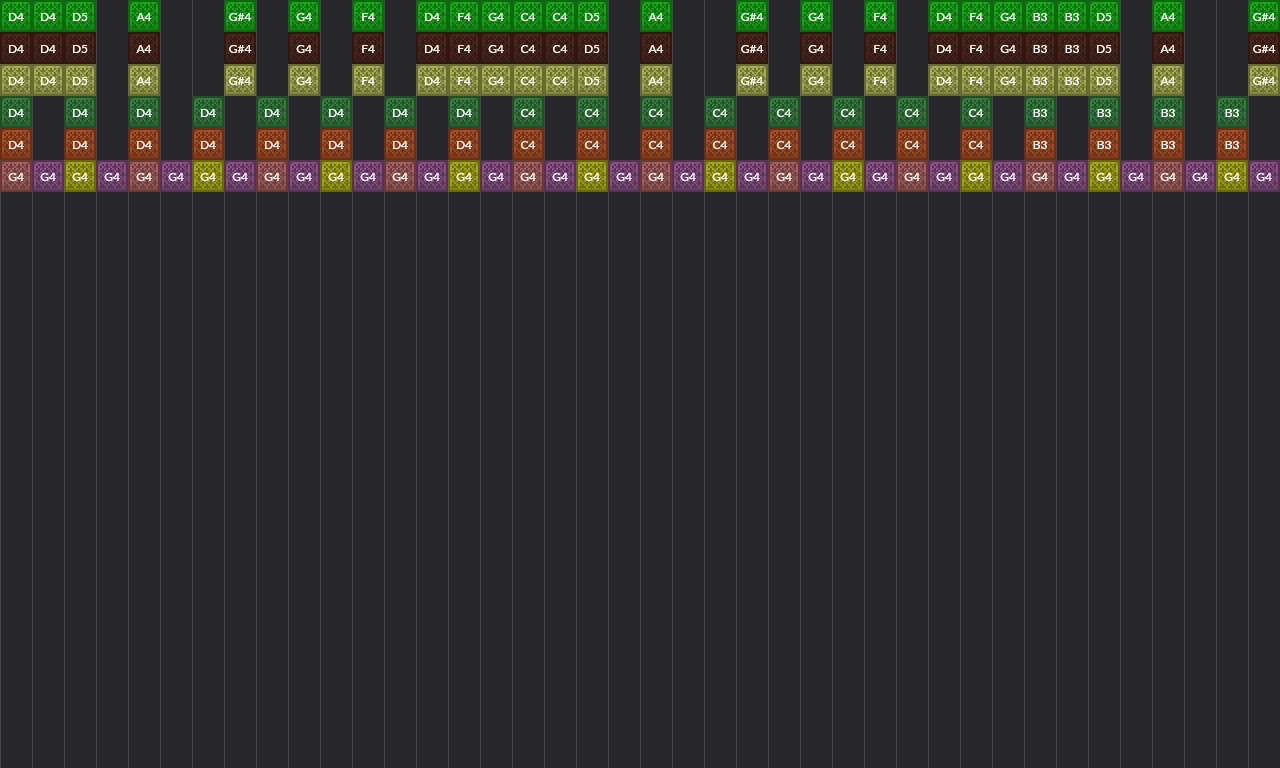Click the first C4 block in the orange row
1280x768 pixels.
528,145
